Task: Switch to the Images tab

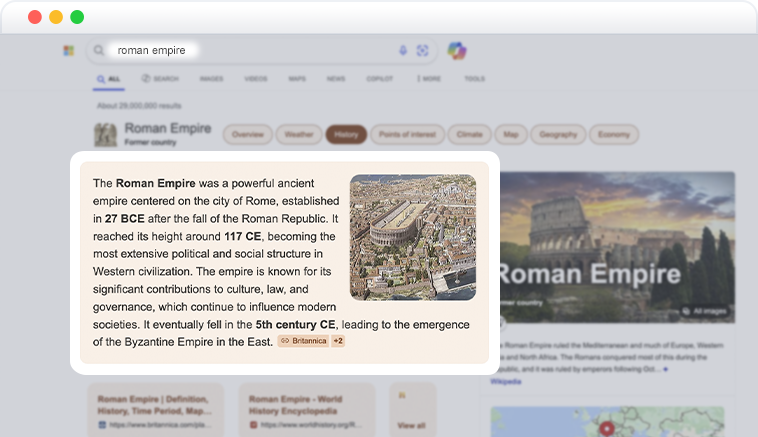Action: click(212, 78)
